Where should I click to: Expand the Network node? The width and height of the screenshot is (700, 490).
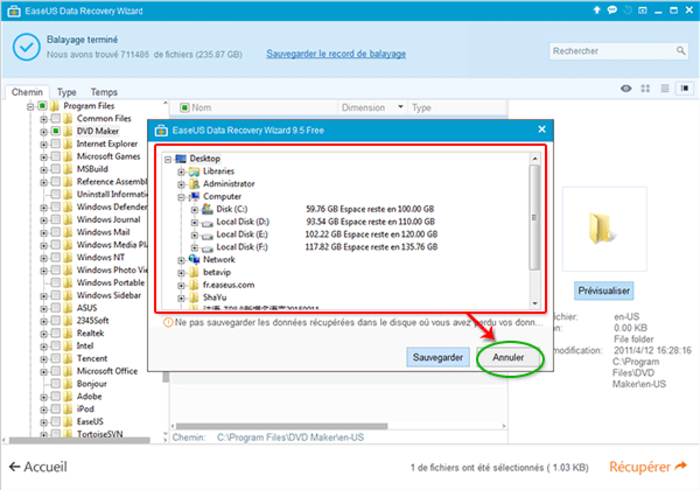coord(181,260)
